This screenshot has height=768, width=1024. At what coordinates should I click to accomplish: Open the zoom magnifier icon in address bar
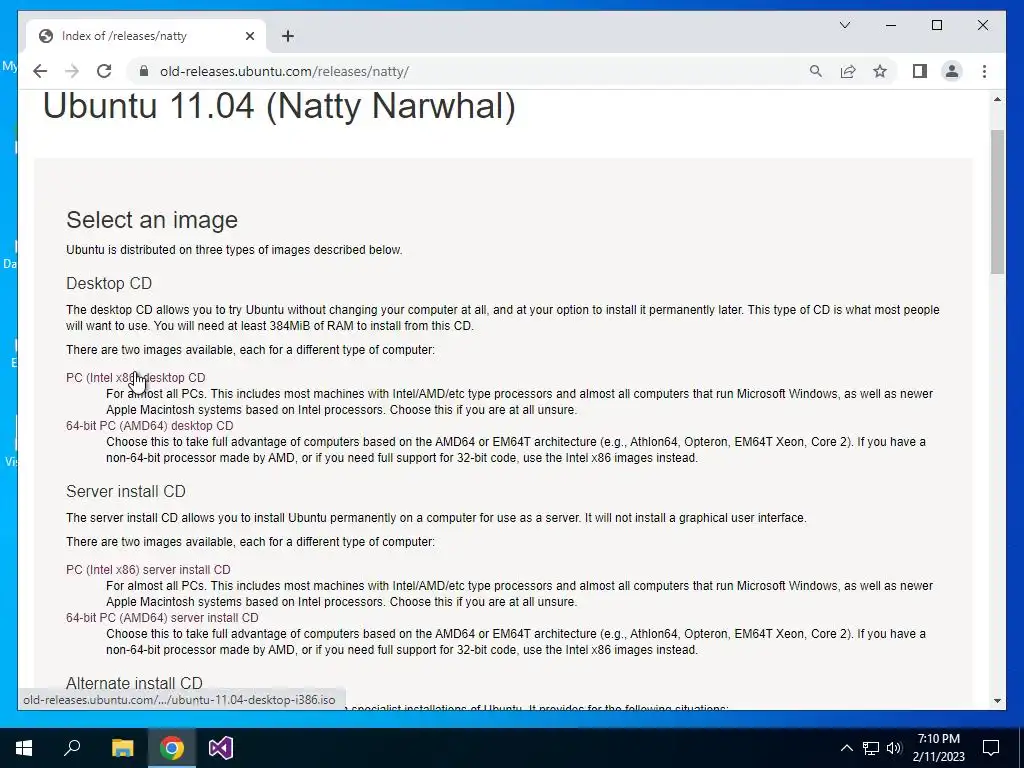point(816,71)
